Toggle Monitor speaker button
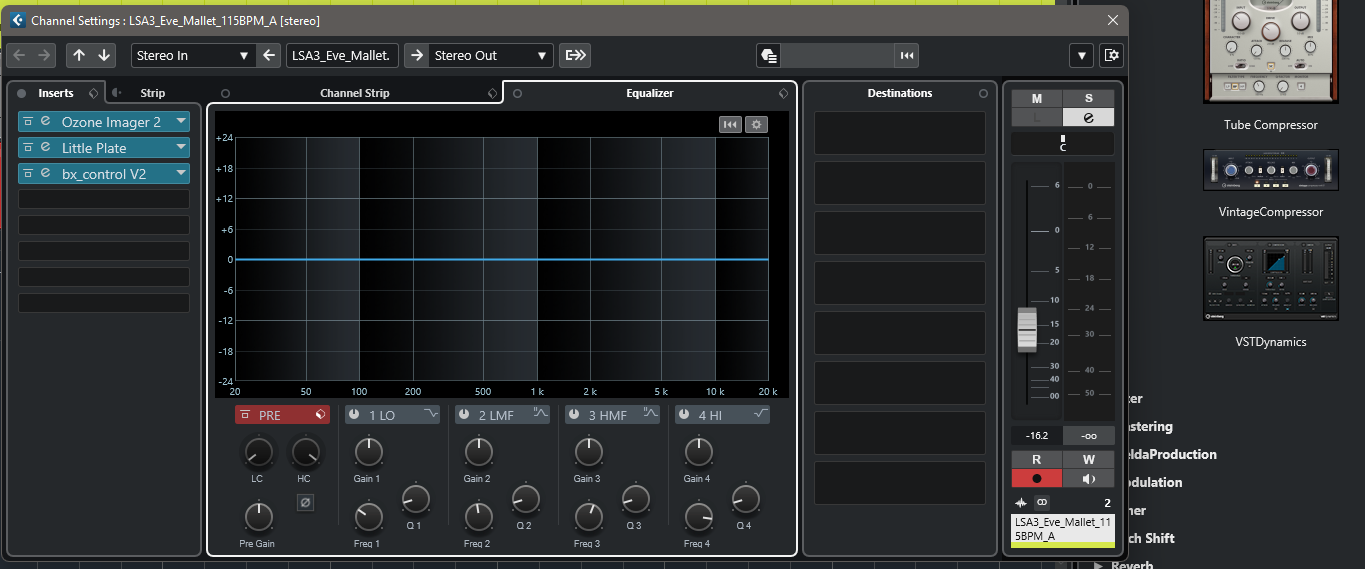Viewport: 1365px width, 569px height. (x=1088, y=478)
